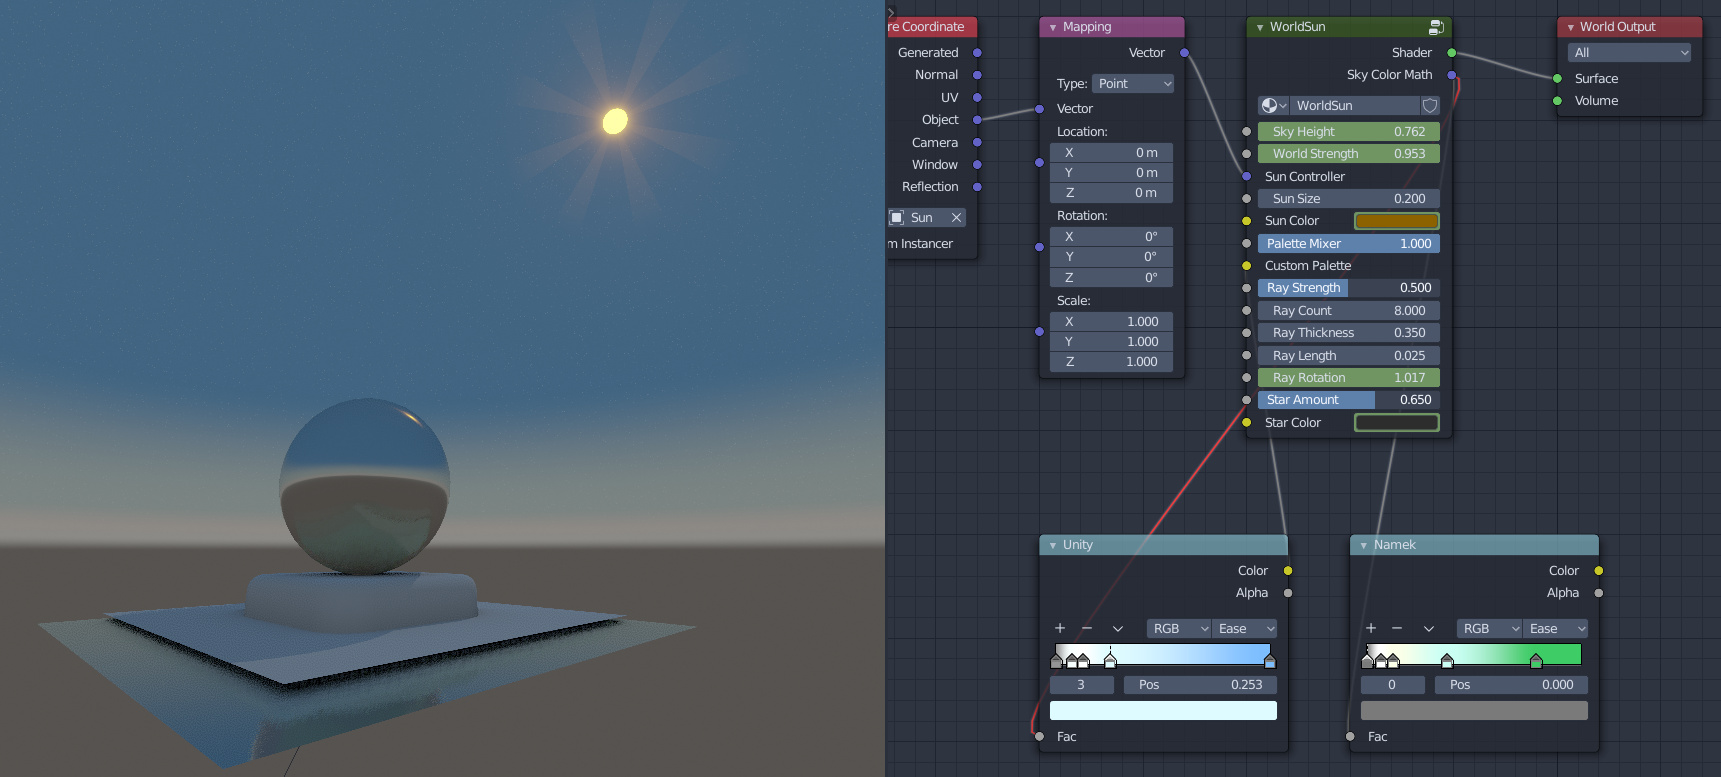The width and height of the screenshot is (1721, 777).
Task: Click the Unity stop color bar
Action: pyautogui.click(x=1163, y=711)
